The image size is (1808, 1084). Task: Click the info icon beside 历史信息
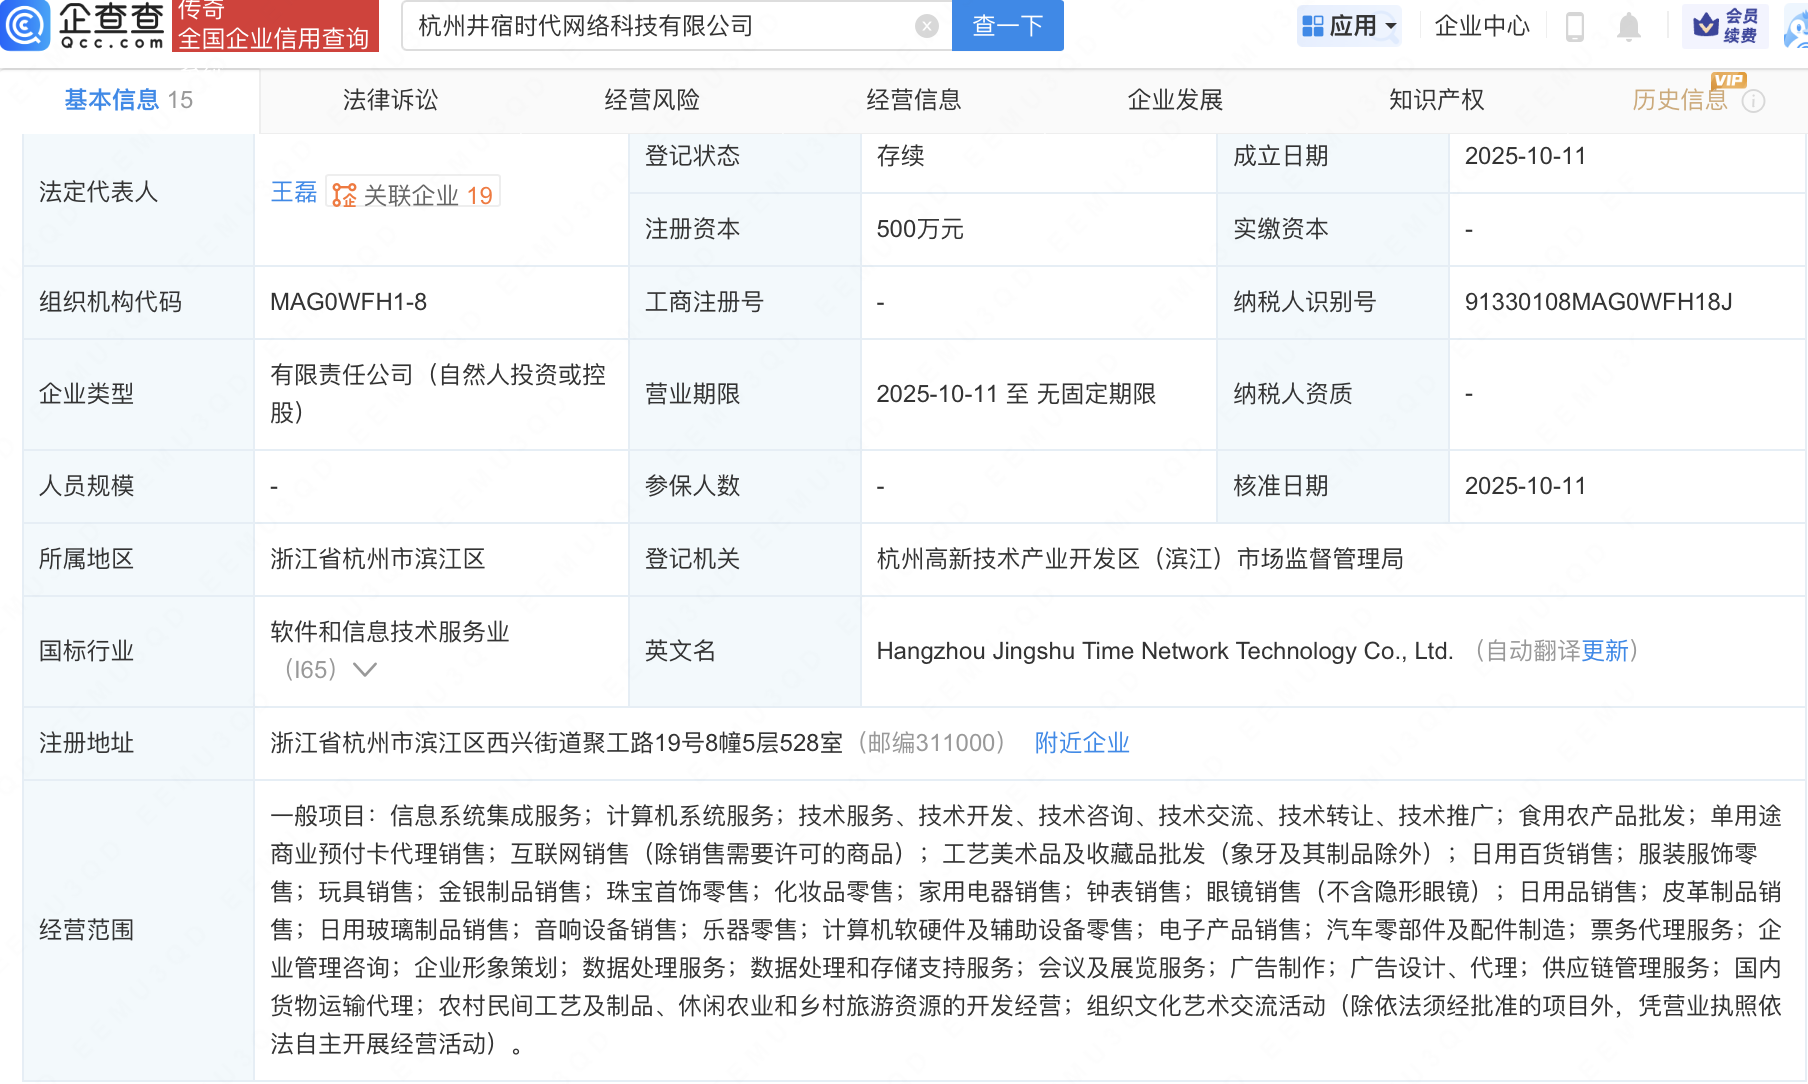(x=1754, y=101)
